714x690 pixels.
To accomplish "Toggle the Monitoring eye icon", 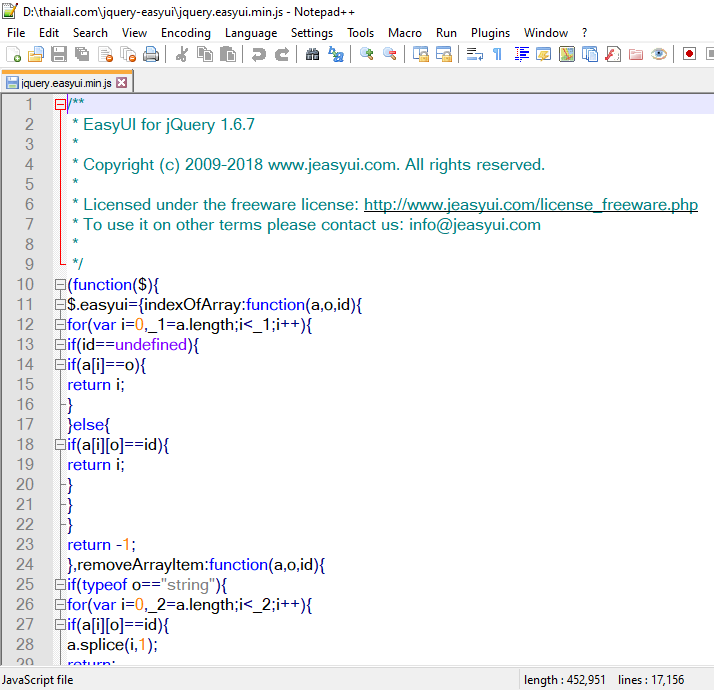I will coord(659,54).
